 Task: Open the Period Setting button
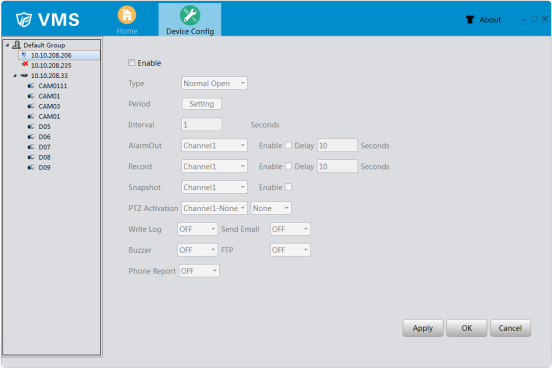202,104
